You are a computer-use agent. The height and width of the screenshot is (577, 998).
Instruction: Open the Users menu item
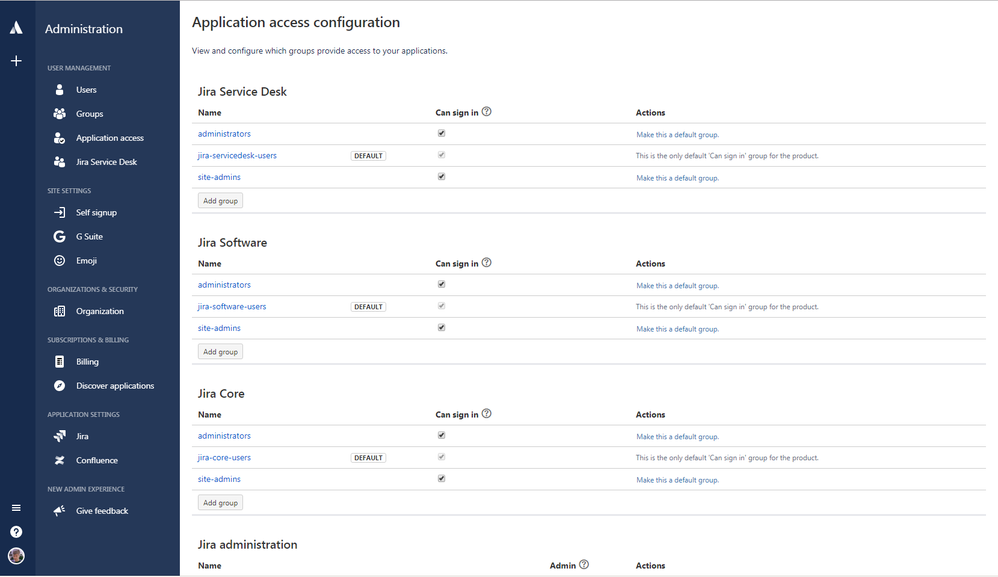click(x=86, y=90)
